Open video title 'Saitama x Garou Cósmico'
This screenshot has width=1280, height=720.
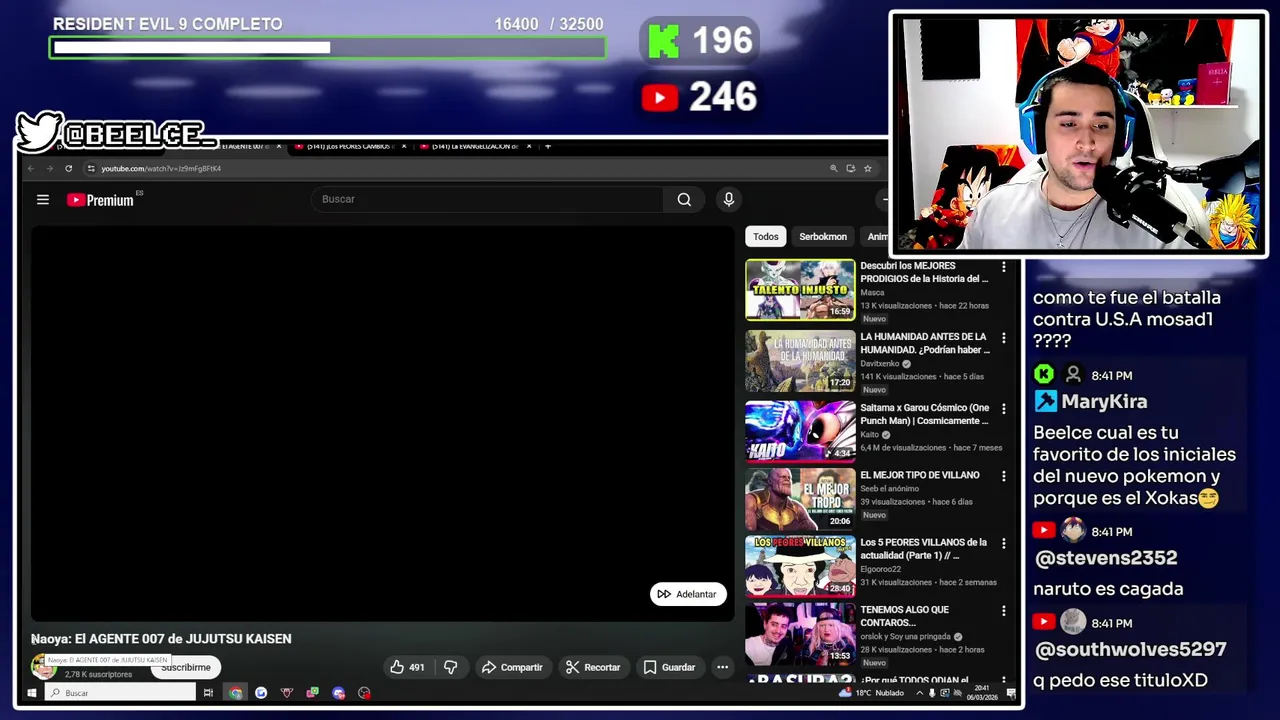[x=925, y=414]
